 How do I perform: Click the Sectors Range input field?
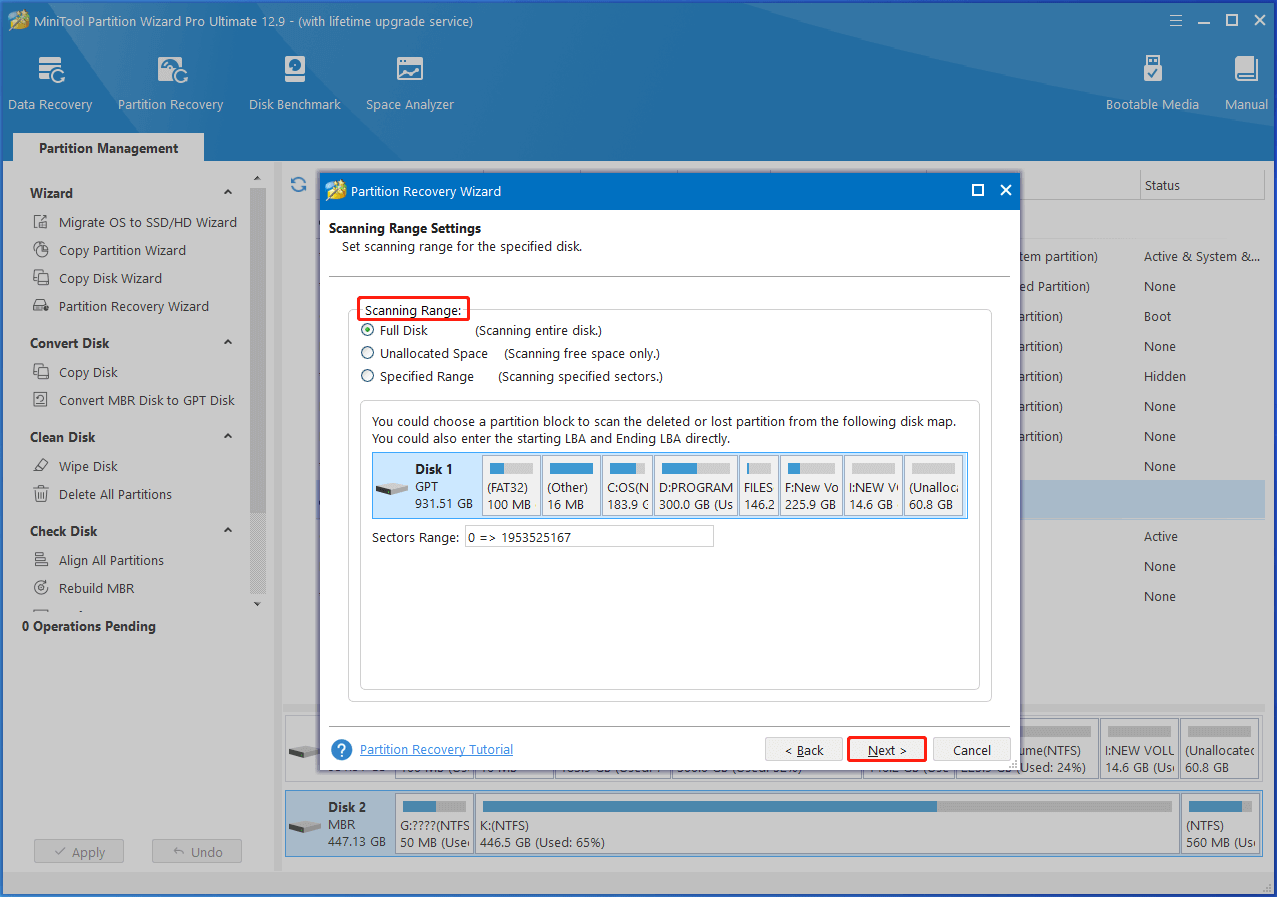pyautogui.click(x=589, y=537)
